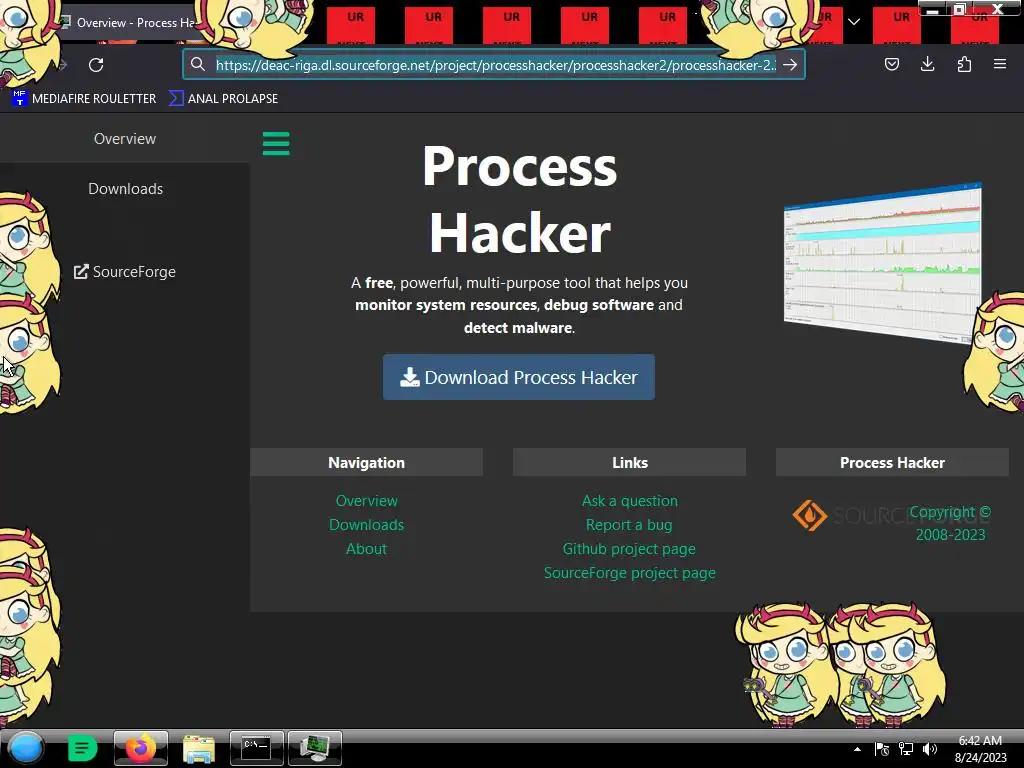Click the Overview link under Navigation
The width and height of the screenshot is (1024, 768).
click(366, 501)
